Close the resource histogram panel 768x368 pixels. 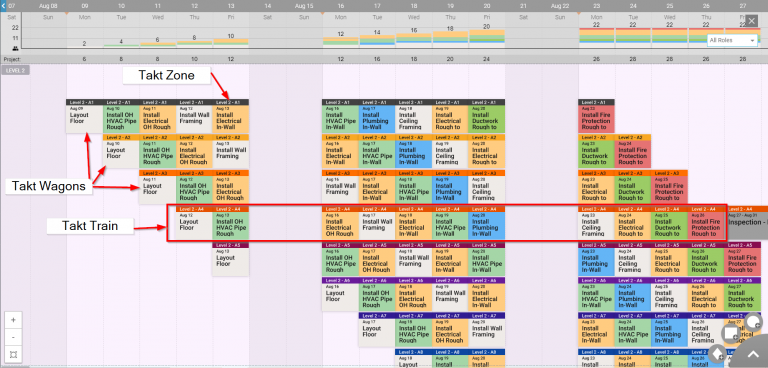pos(751,21)
